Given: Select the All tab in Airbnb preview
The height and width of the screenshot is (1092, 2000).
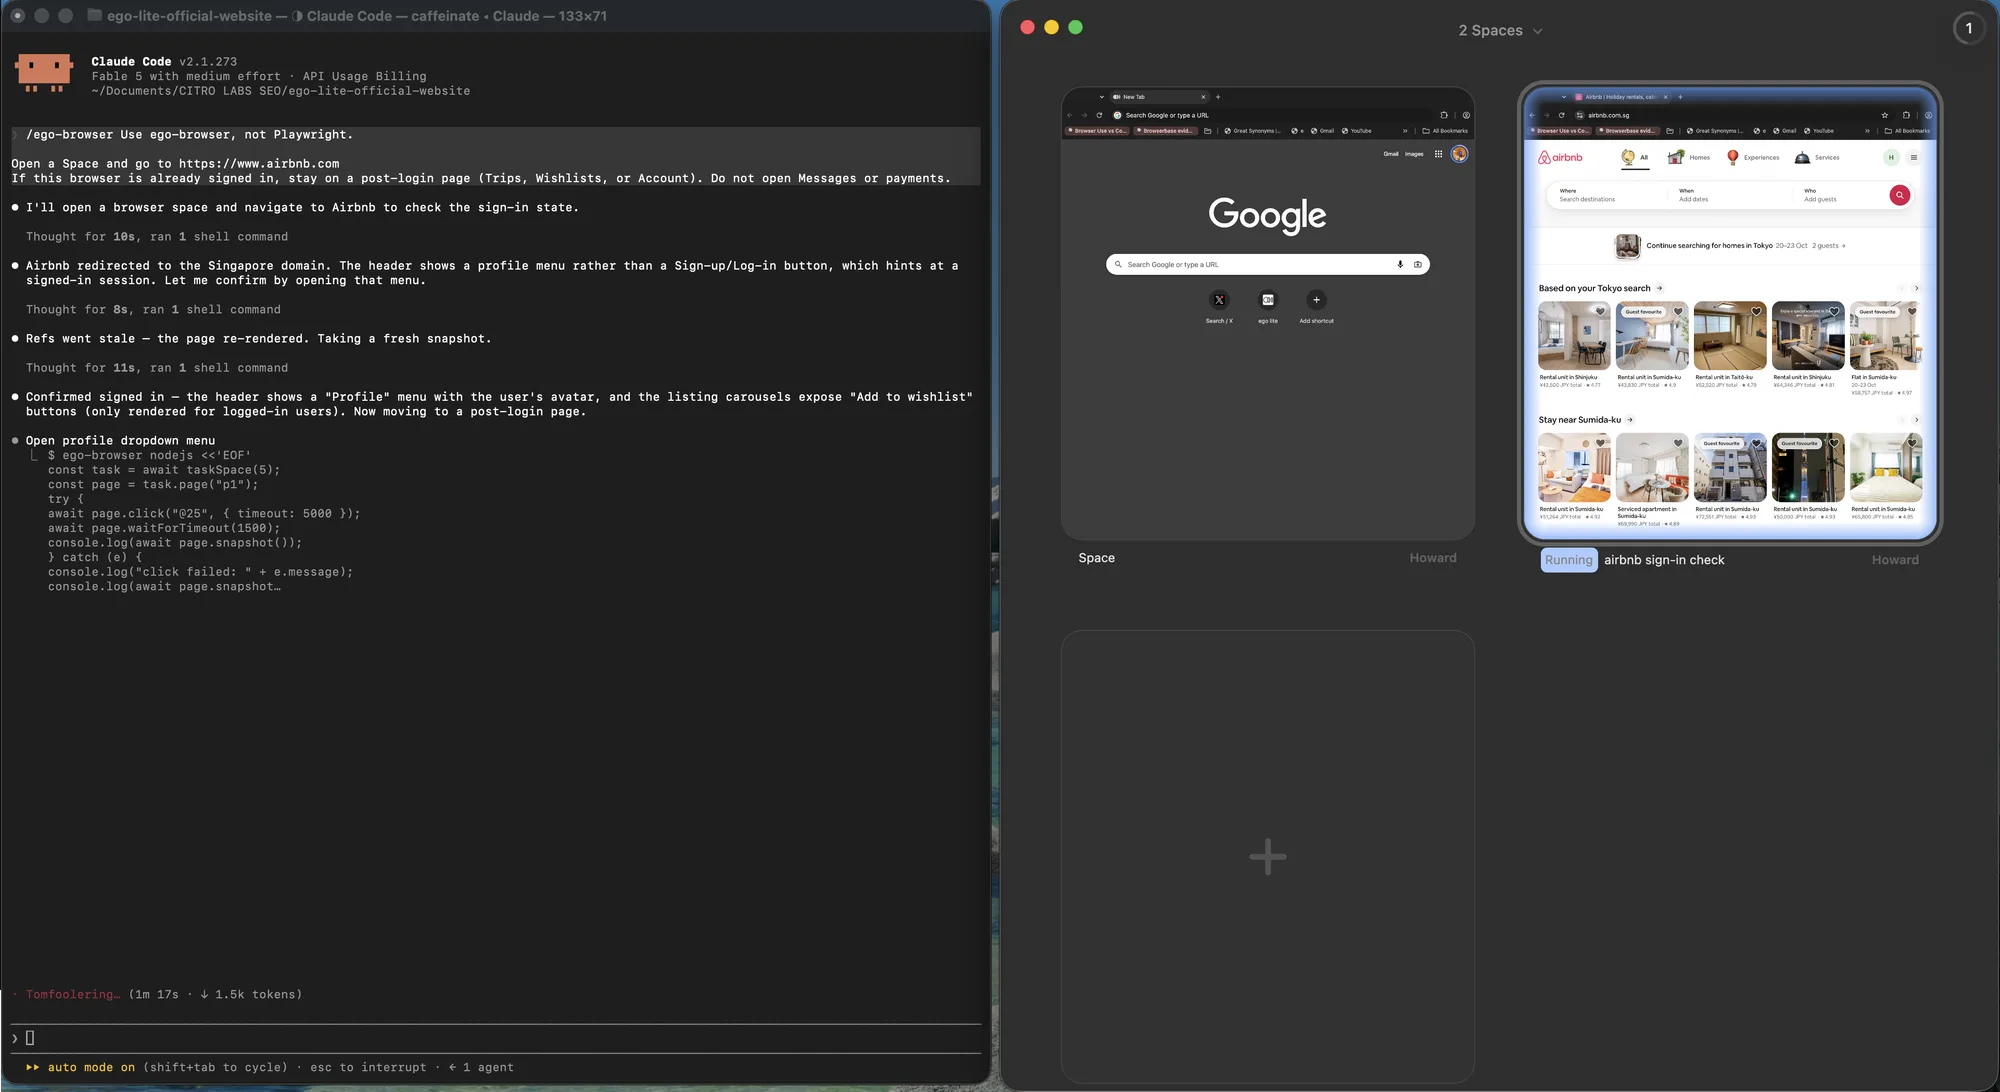Looking at the screenshot, I should pyautogui.click(x=1635, y=157).
